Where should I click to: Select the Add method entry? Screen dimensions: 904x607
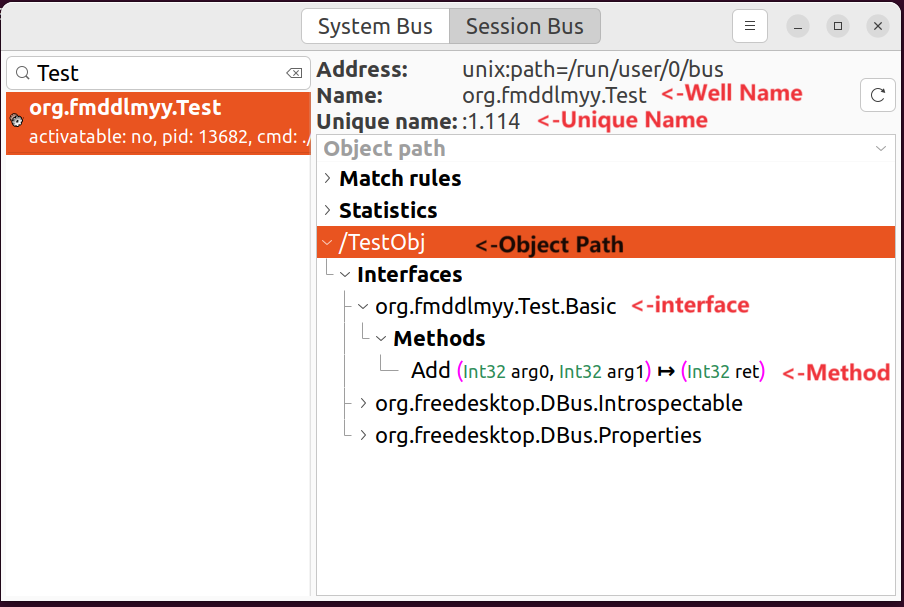click(x=431, y=371)
